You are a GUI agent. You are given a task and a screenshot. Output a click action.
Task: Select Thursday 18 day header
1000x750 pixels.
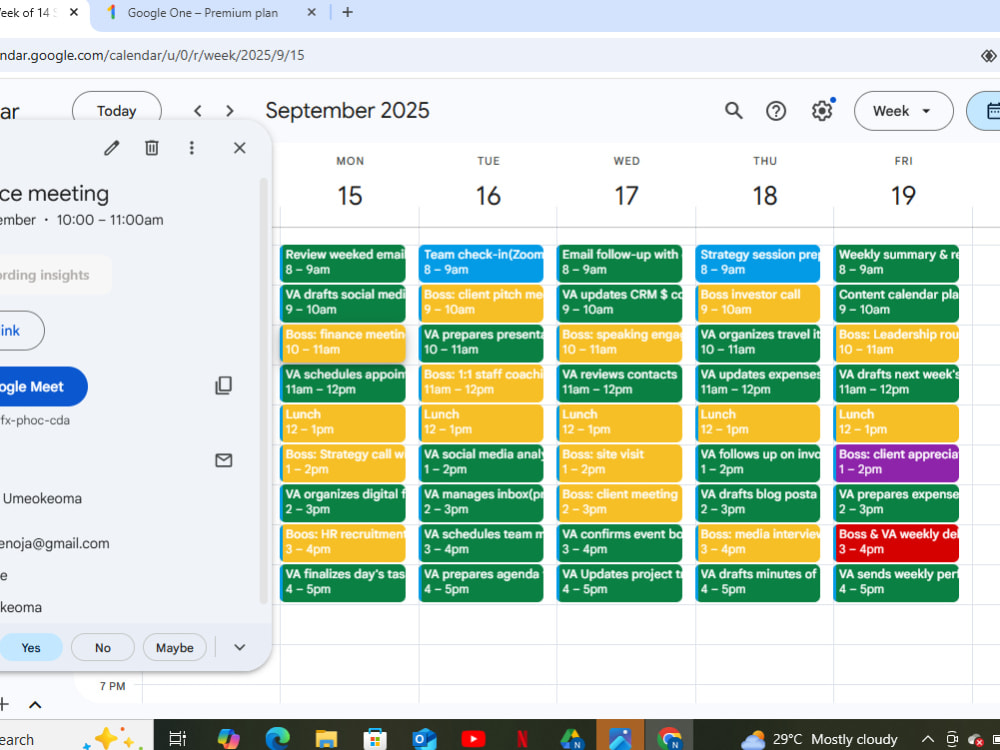765,195
